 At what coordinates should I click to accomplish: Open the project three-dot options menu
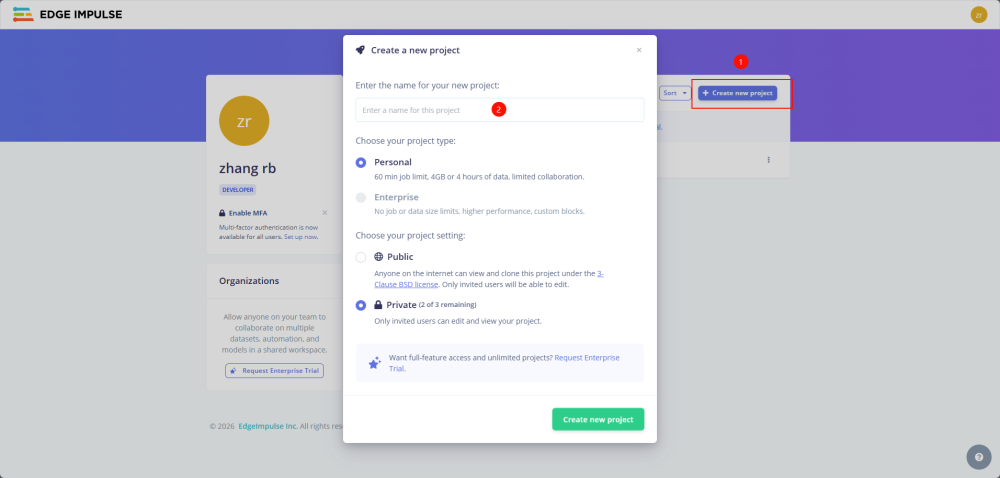tap(768, 160)
